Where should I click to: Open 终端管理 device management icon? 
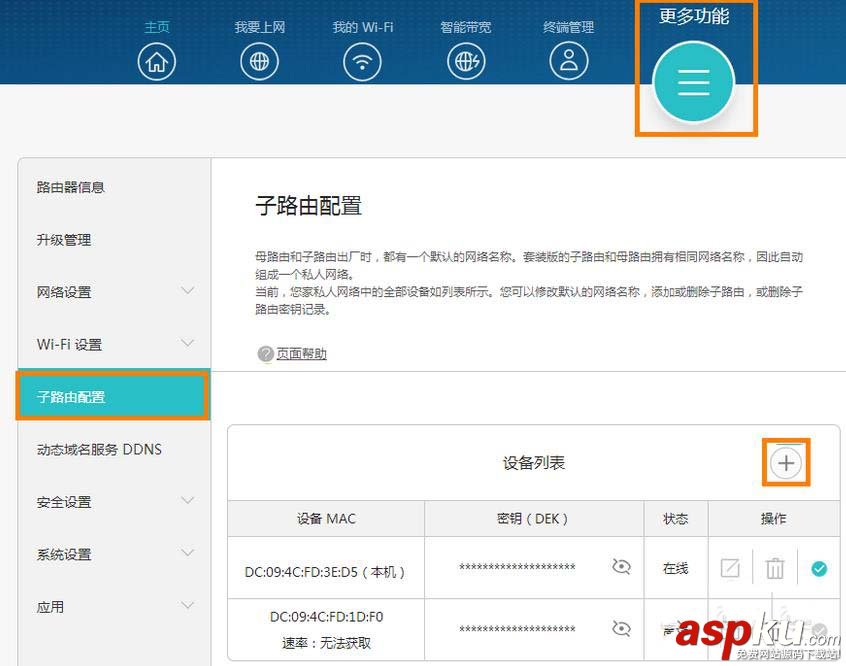(568, 61)
